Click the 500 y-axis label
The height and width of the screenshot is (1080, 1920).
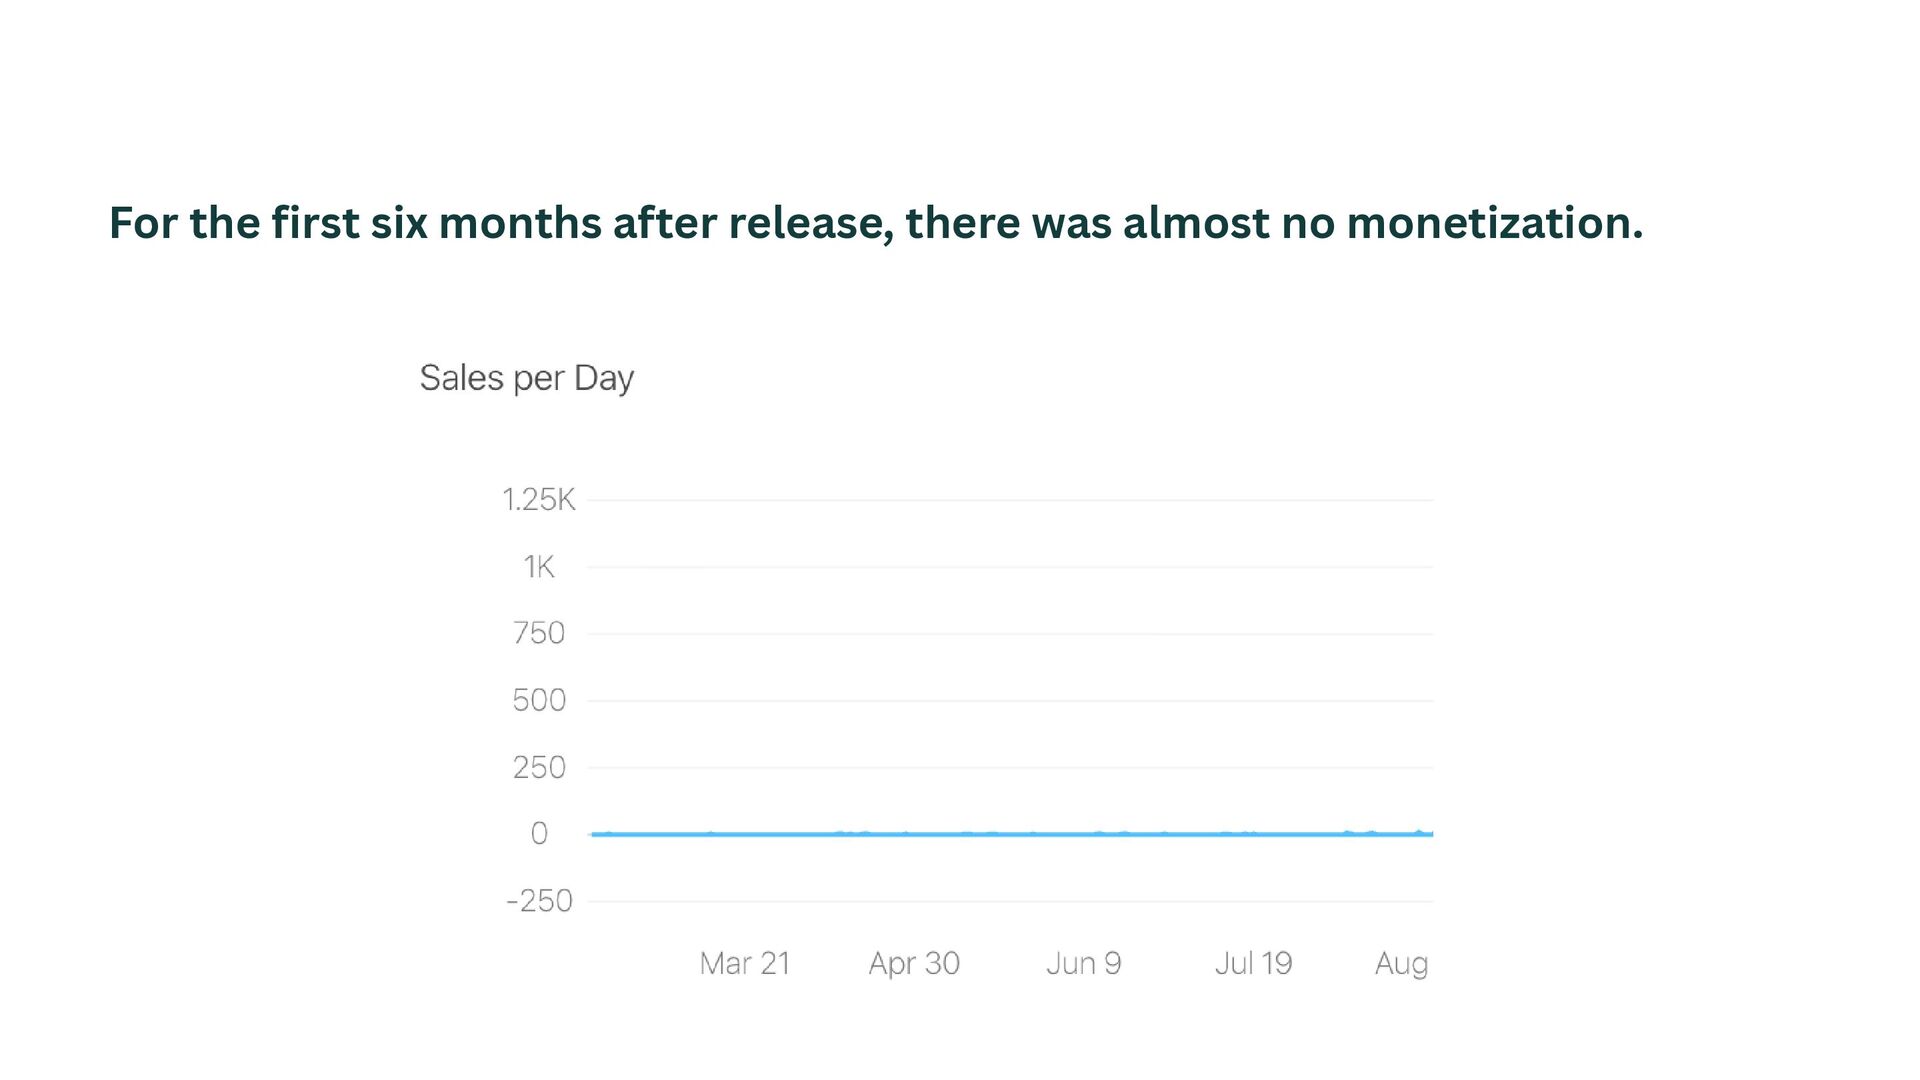click(538, 700)
